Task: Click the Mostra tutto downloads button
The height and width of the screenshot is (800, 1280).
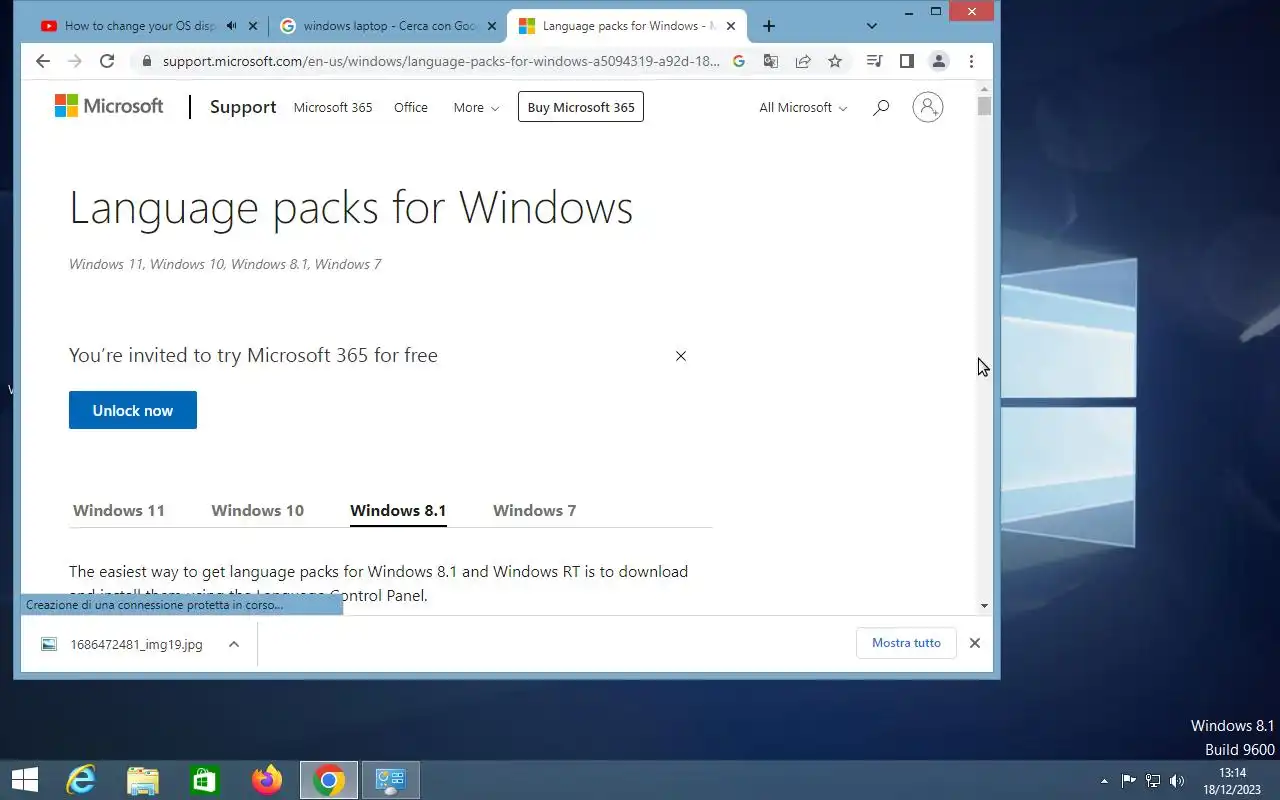Action: tap(906, 643)
